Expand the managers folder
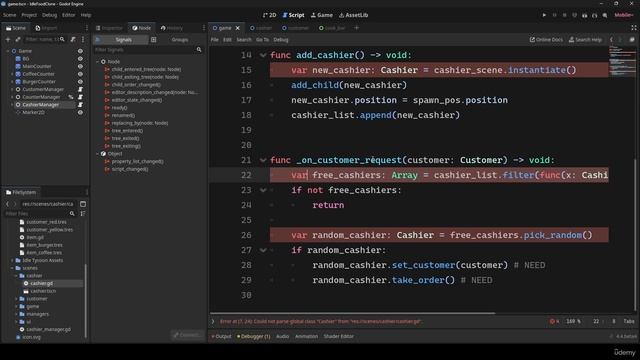Image resolution: width=640 pixels, height=360 pixels. pyautogui.click(x=16, y=314)
